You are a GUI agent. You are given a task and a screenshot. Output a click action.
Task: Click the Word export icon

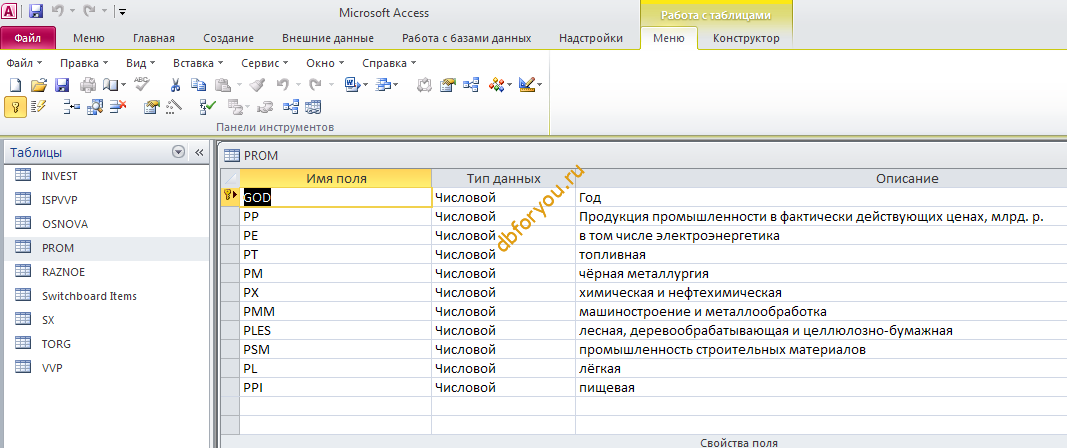pyautogui.click(x=352, y=85)
